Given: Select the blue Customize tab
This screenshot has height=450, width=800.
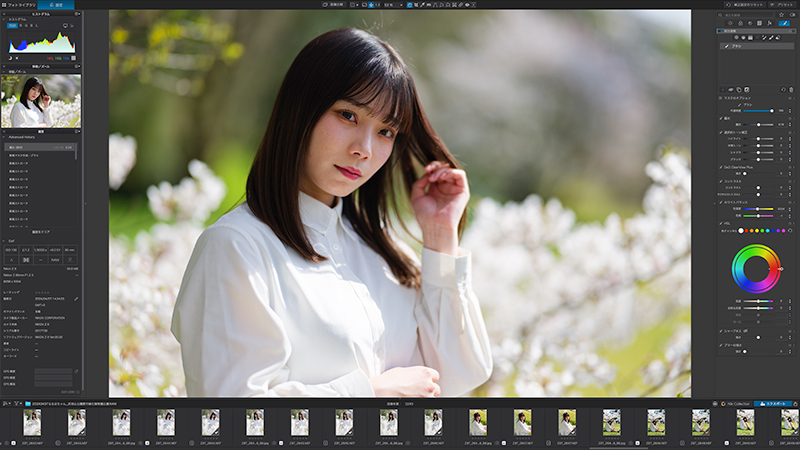Looking at the screenshot, I should pos(56,5).
